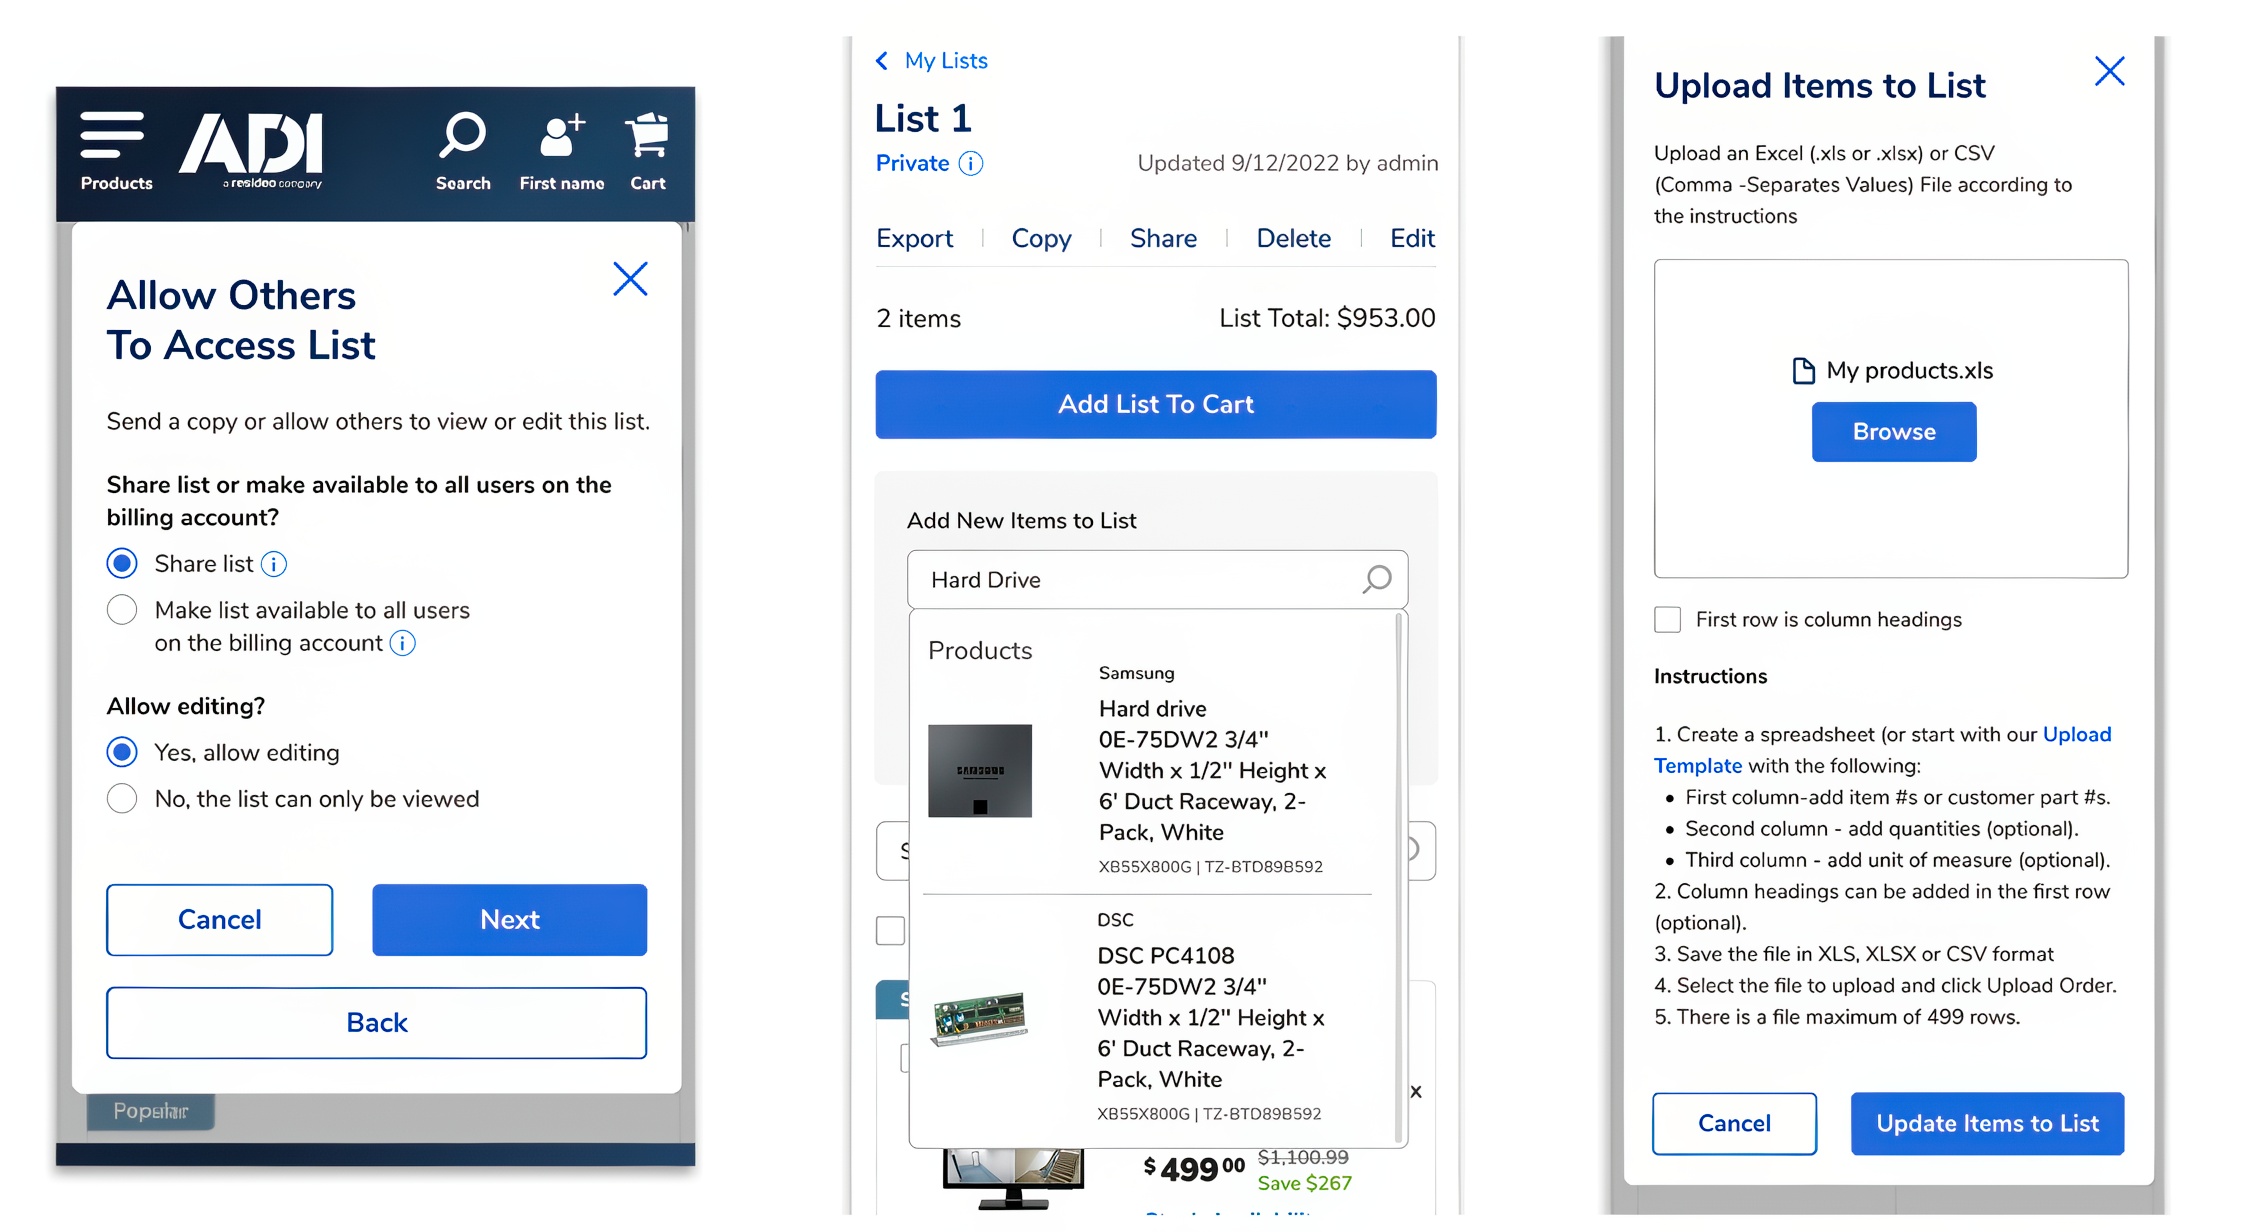Click info icon after billing account option
This screenshot has width=2244, height=1232.
(x=402, y=644)
